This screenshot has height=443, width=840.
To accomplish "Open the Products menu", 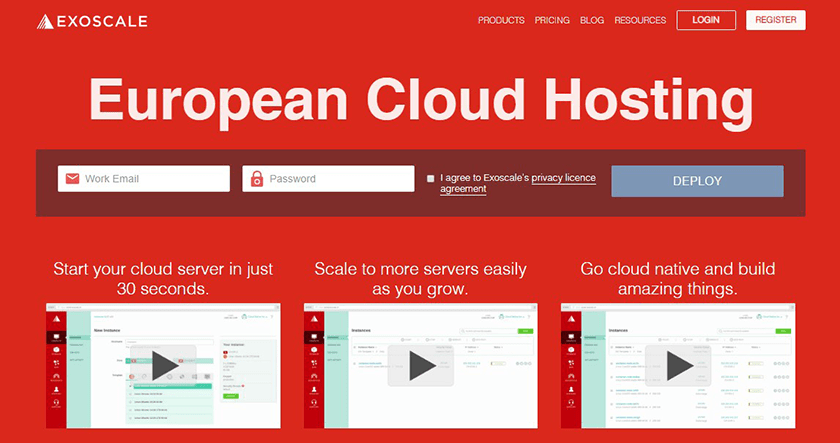I will [501, 20].
